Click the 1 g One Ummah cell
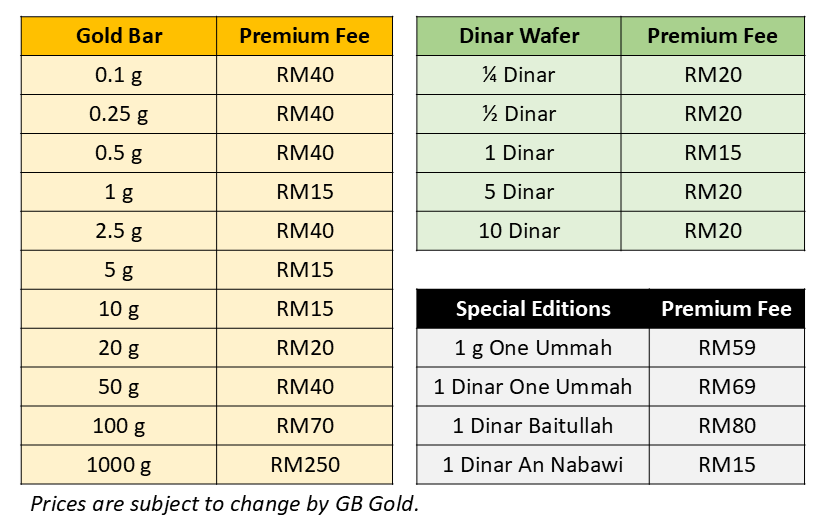Image resolution: width=821 pixels, height=531 pixels. coord(533,348)
